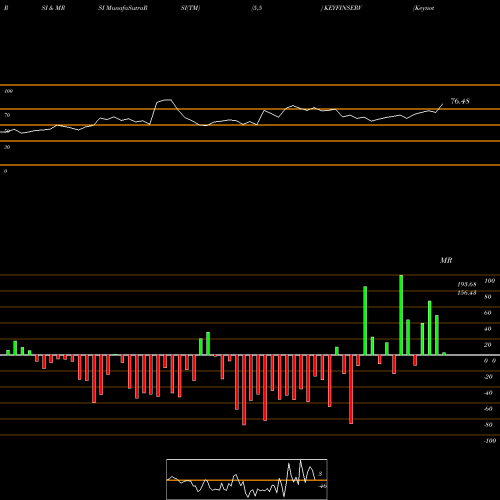Click the 156.48 value in MR panel
Image resolution: width=500 pixels, height=500 pixels.
click(467, 293)
